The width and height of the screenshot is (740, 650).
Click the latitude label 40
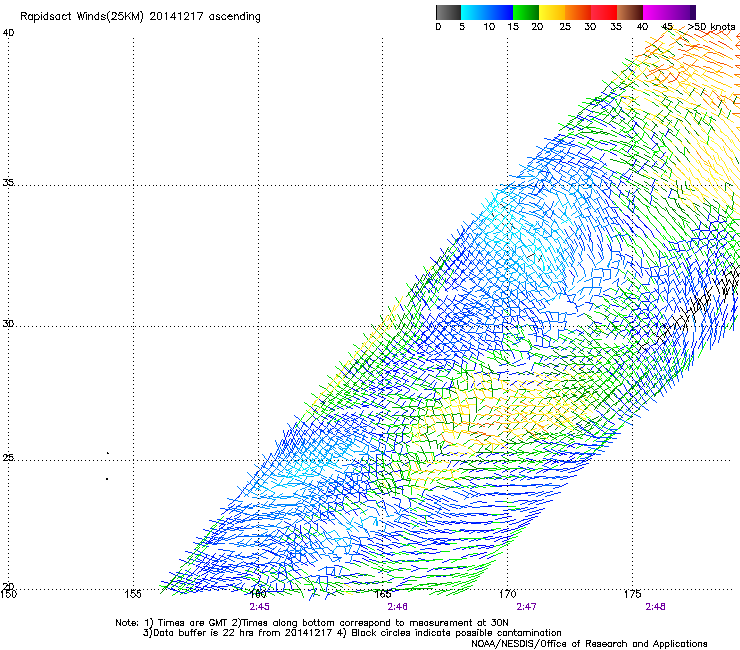(8, 33)
